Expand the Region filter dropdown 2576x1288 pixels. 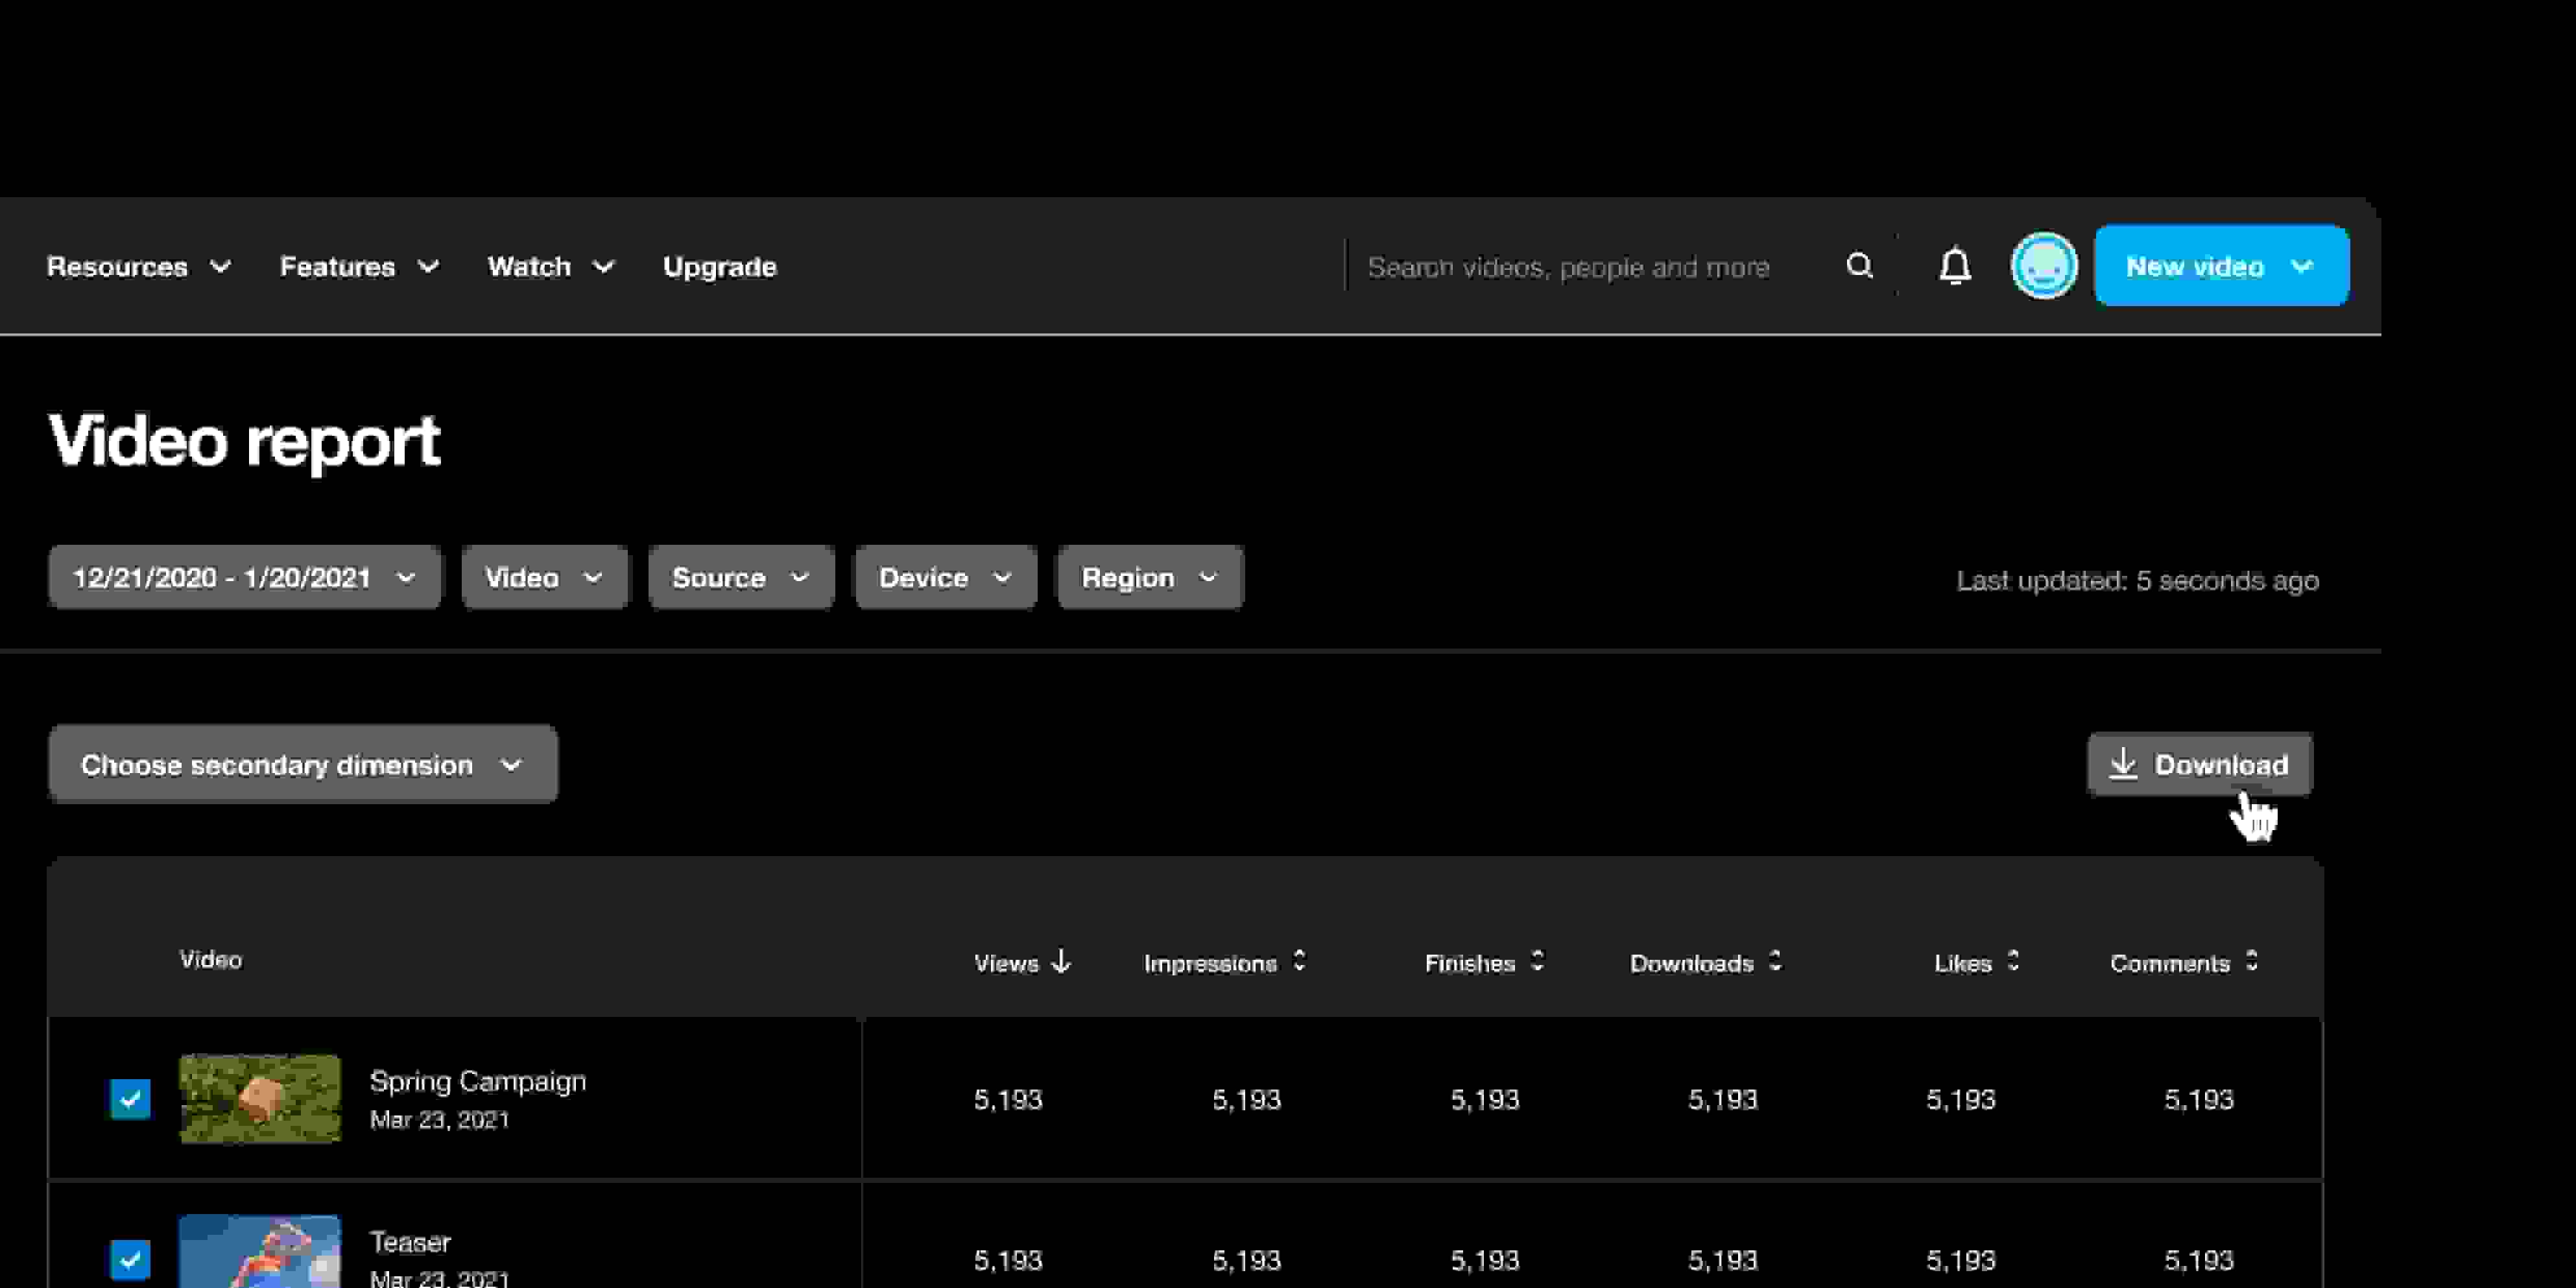[x=1150, y=578]
